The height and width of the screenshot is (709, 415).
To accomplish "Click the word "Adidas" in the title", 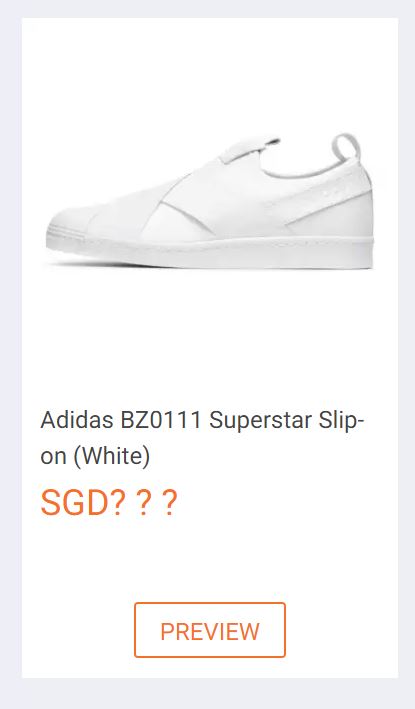I will [x=77, y=421].
